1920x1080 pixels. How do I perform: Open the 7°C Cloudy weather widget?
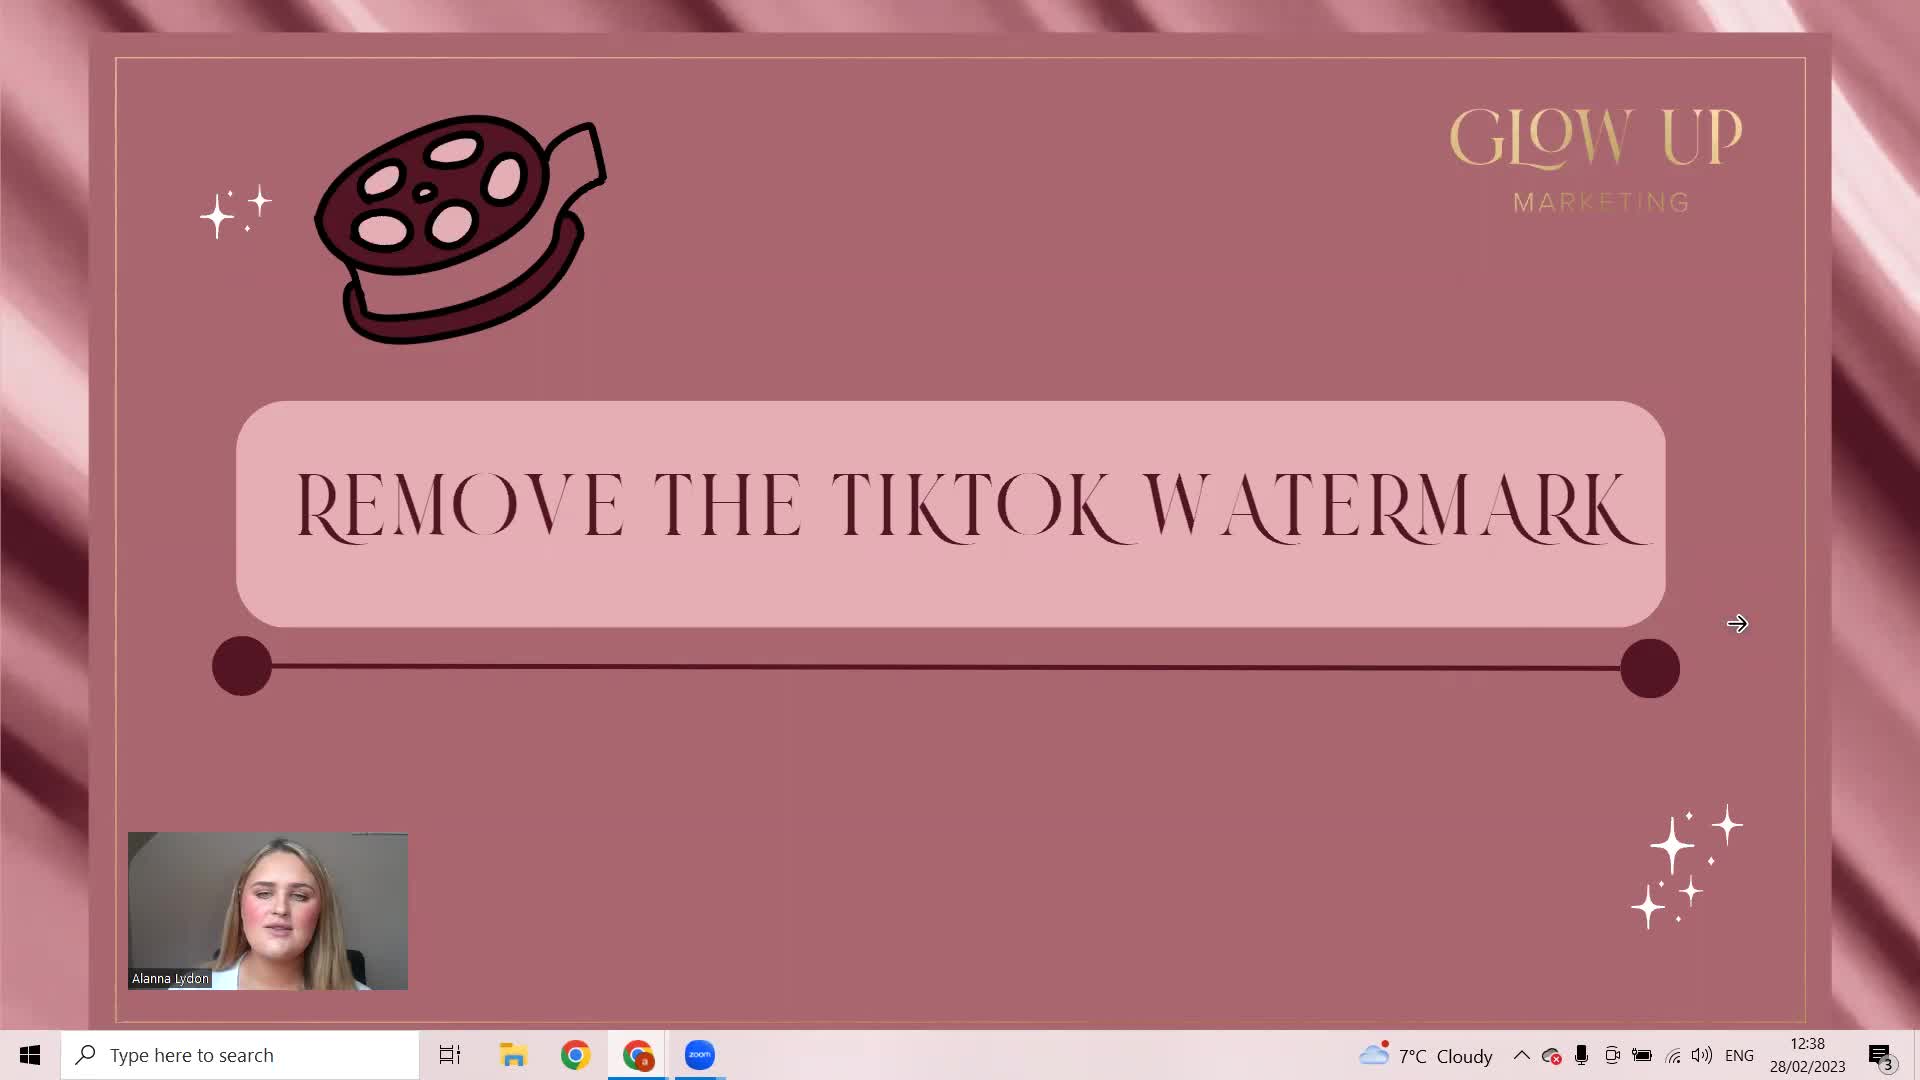(1425, 1055)
